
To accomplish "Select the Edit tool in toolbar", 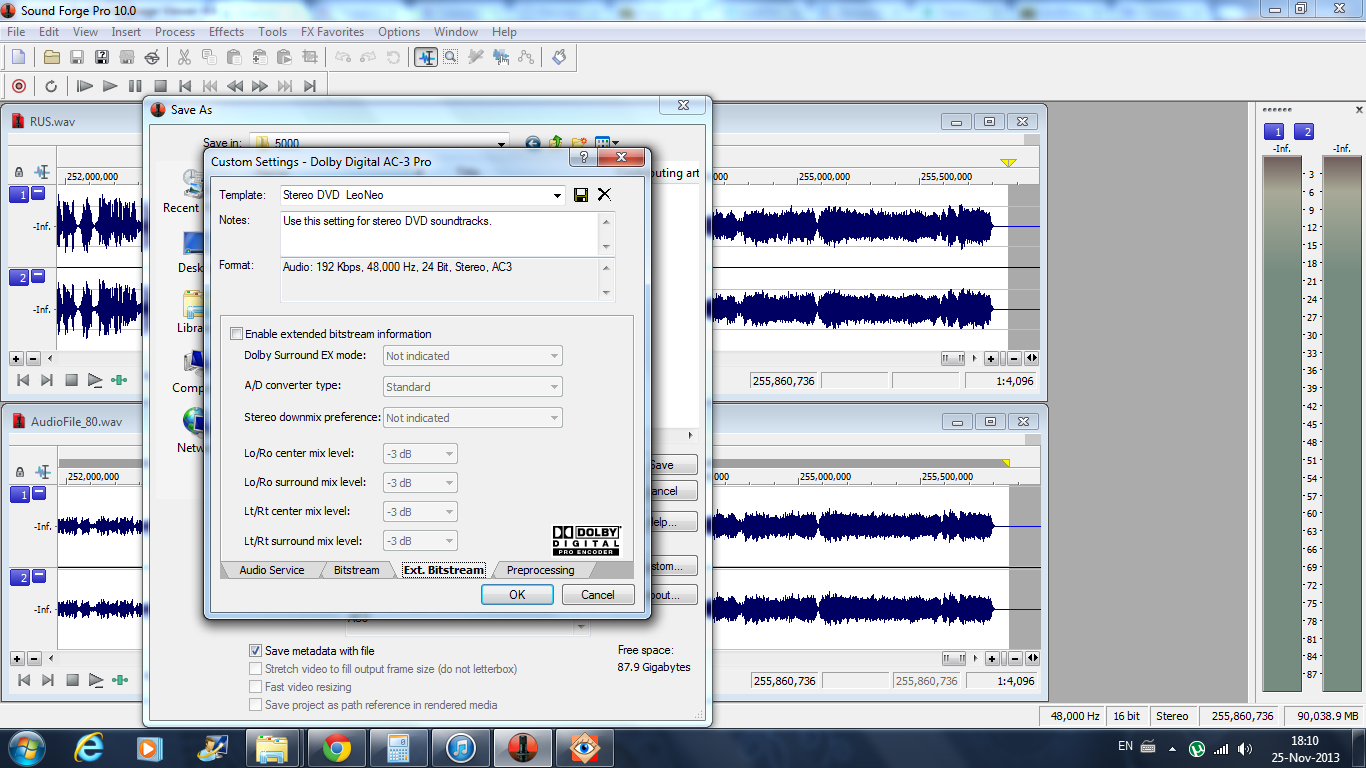I will pyautogui.click(x=427, y=57).
